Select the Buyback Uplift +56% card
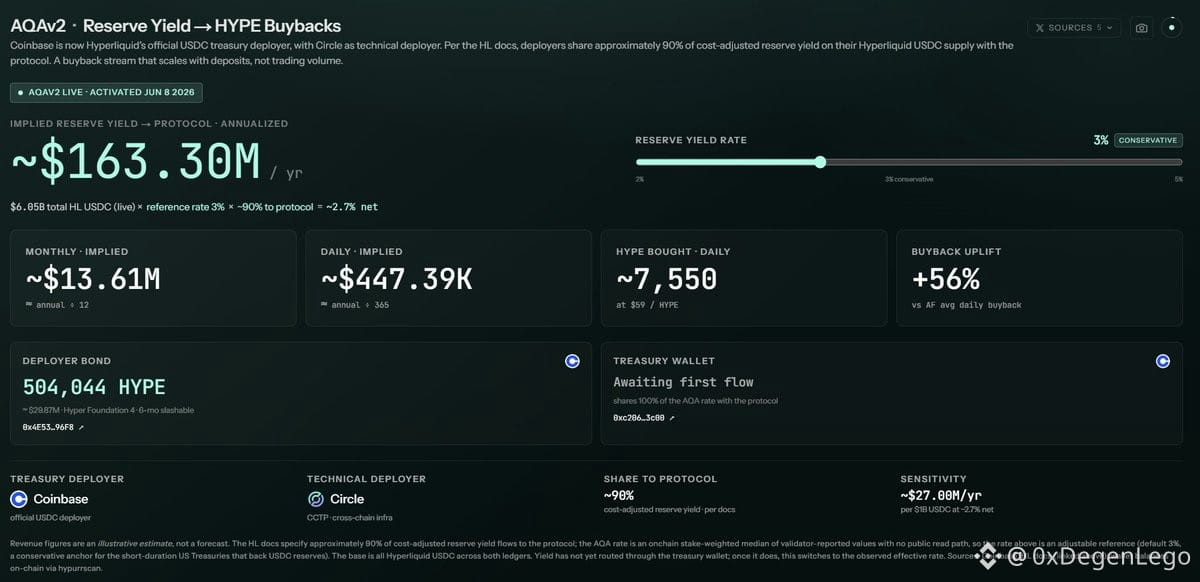Viewport: 1200px width, 582px height. pos(1040,278)
